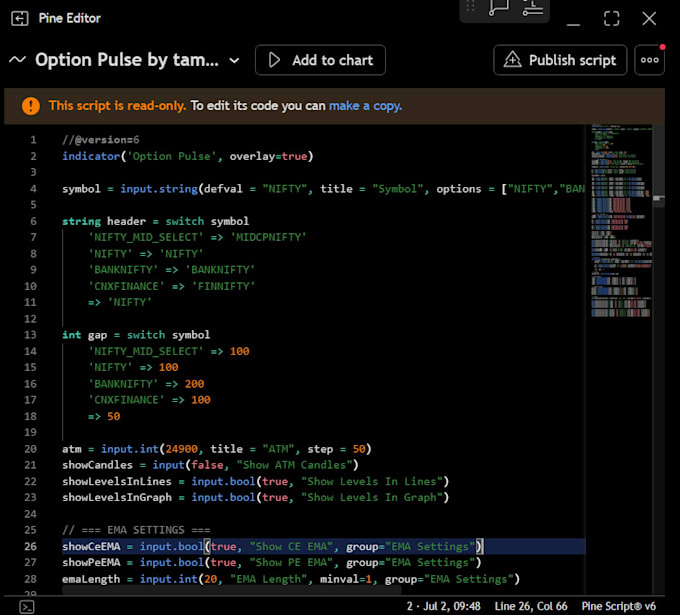The image size is (680, 615).
Task: Click the value 24900 in the atm line
Action: pos(181,449)
